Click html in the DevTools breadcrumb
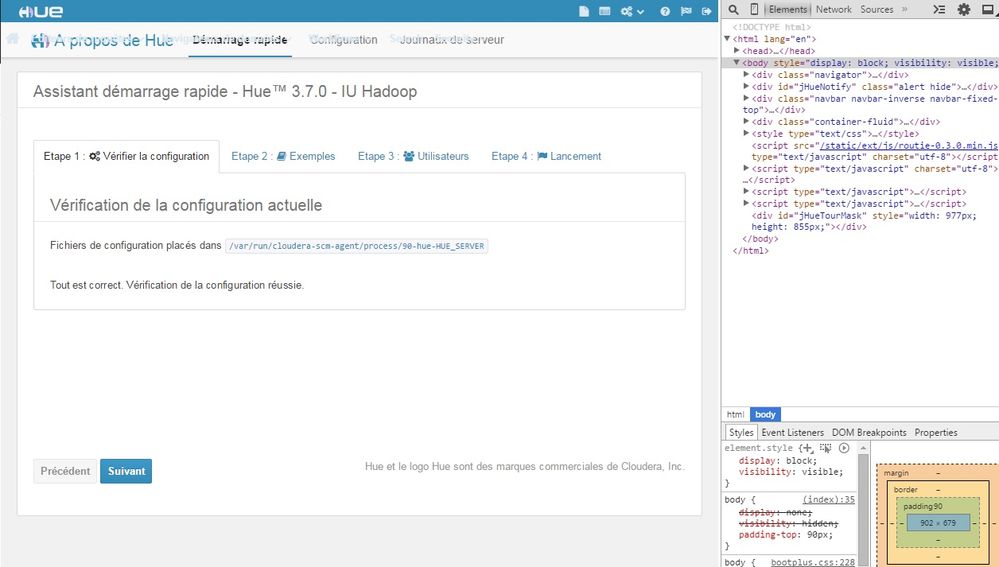 (x=735, y=414)
